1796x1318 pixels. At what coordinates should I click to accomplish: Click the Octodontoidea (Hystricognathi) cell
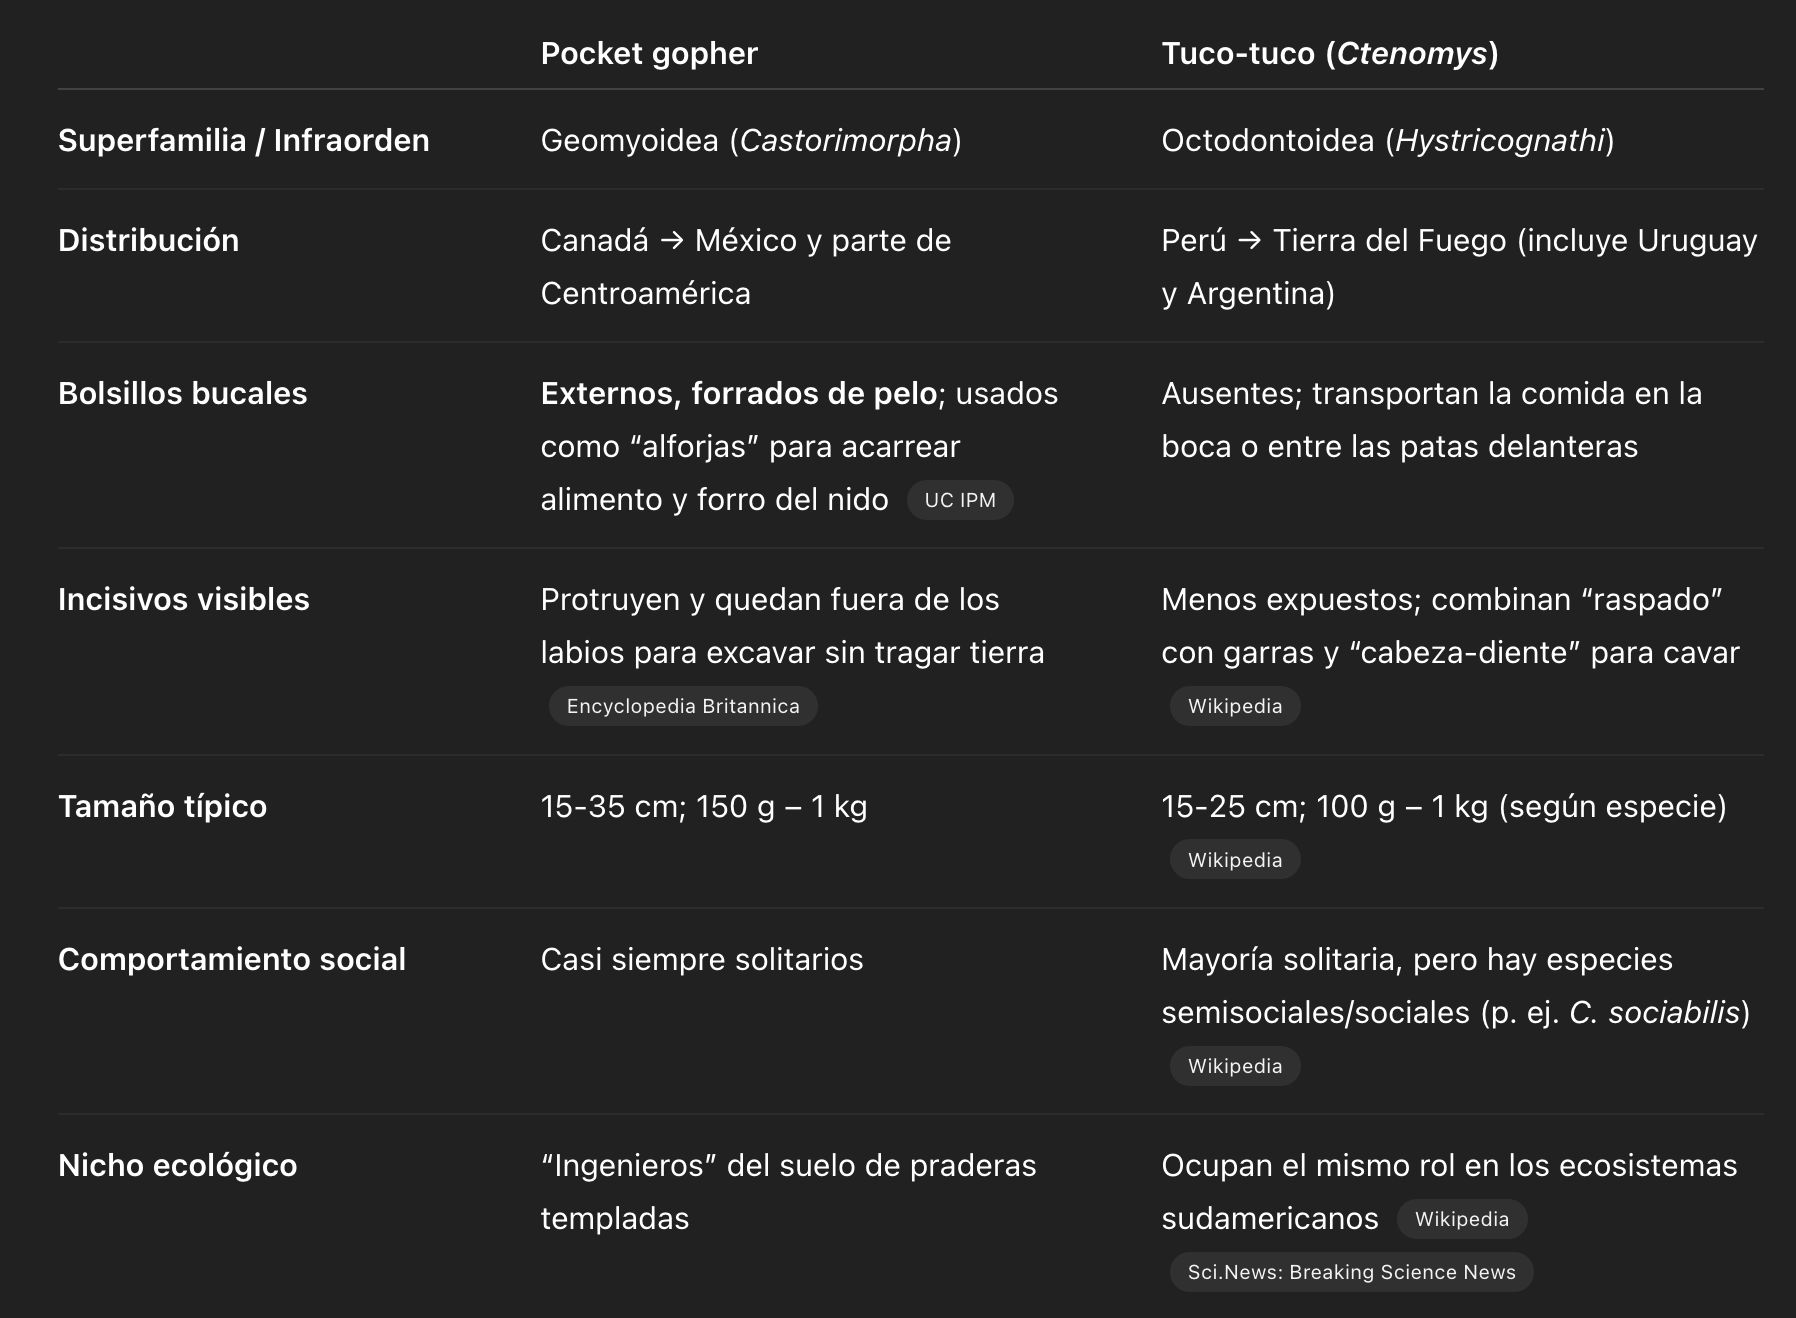point(1388,140)
